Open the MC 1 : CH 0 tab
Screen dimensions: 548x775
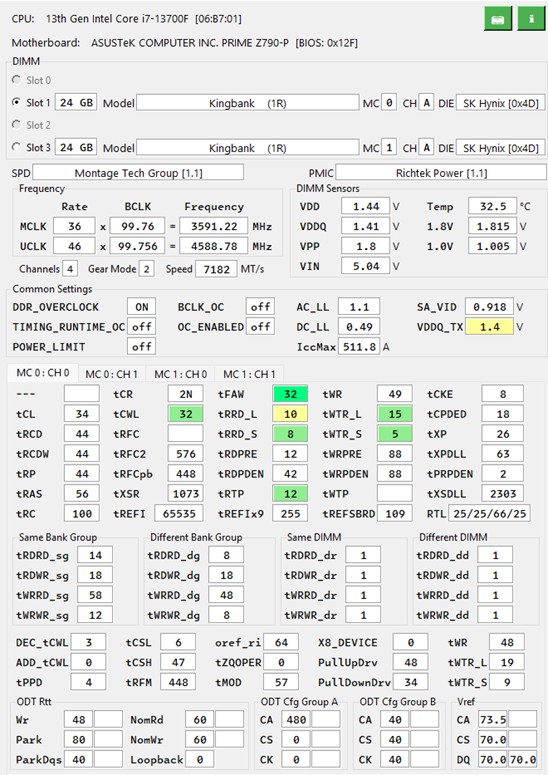pos(180,374)
